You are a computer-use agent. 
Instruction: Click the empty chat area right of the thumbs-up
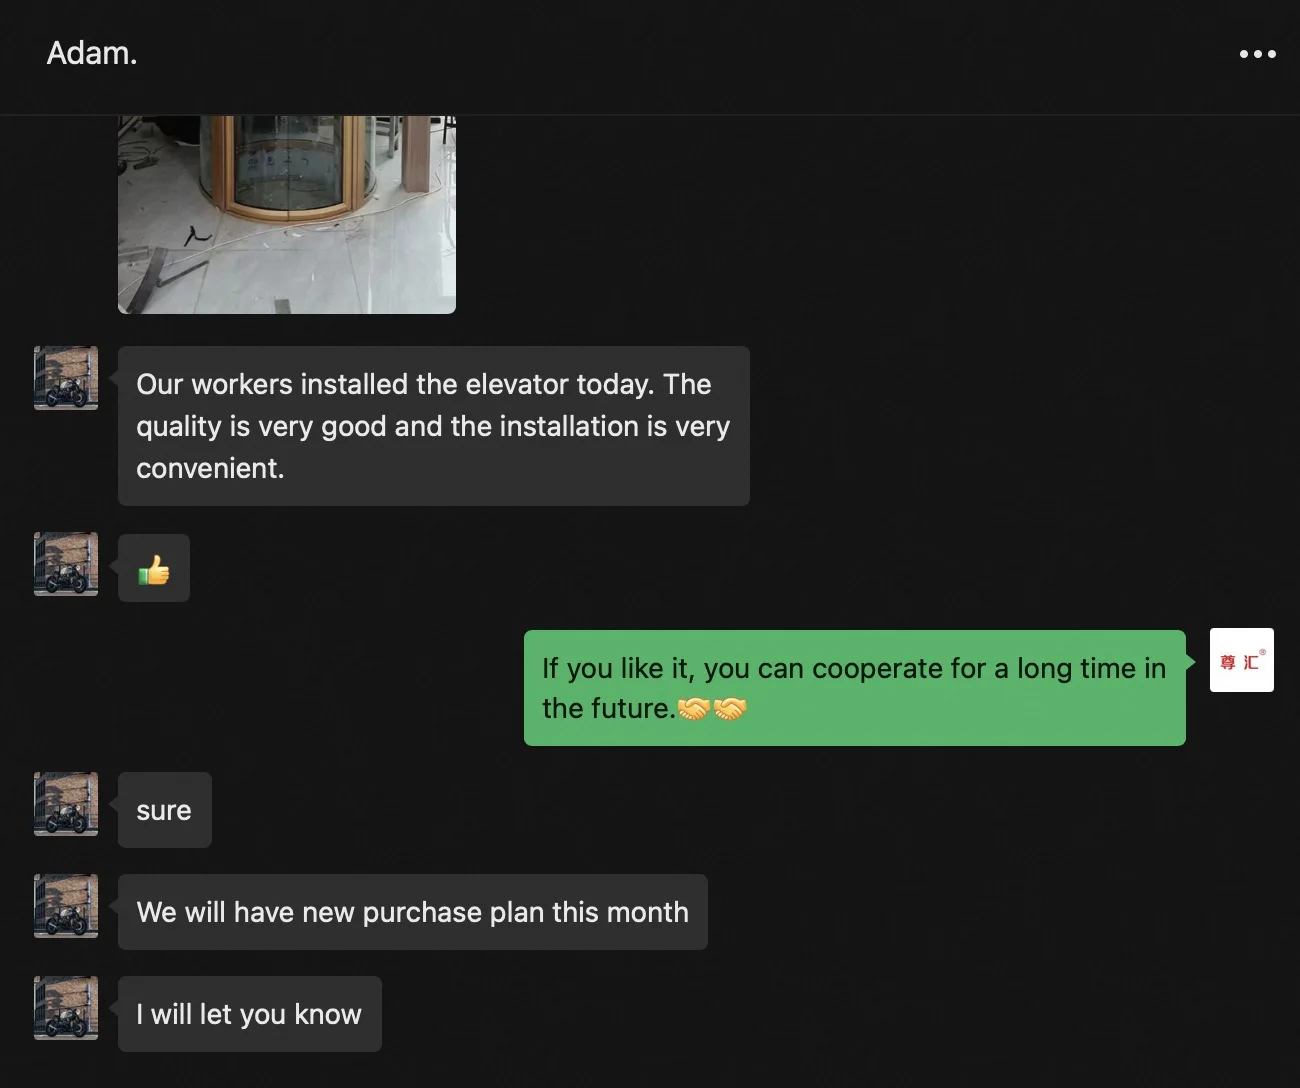[x=700, y=568]
